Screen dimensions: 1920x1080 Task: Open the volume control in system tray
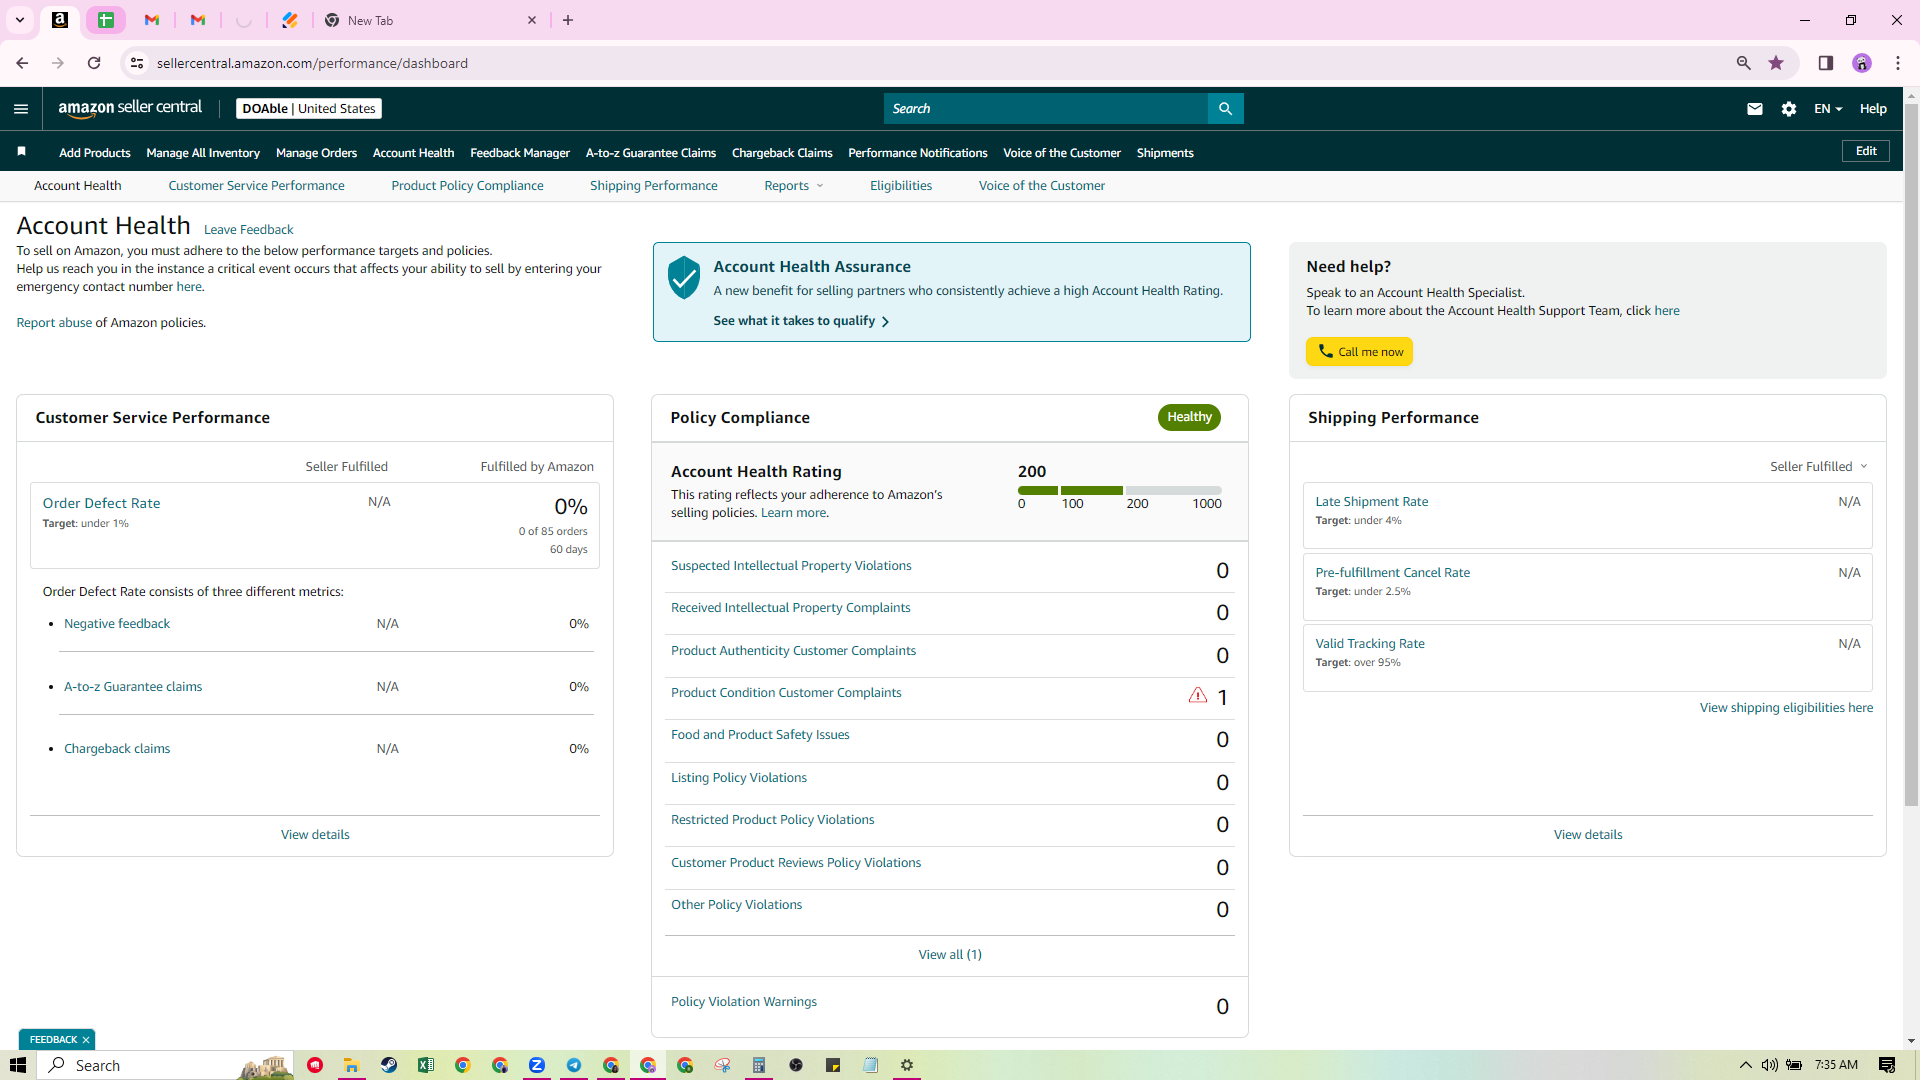[1770, 1065]
